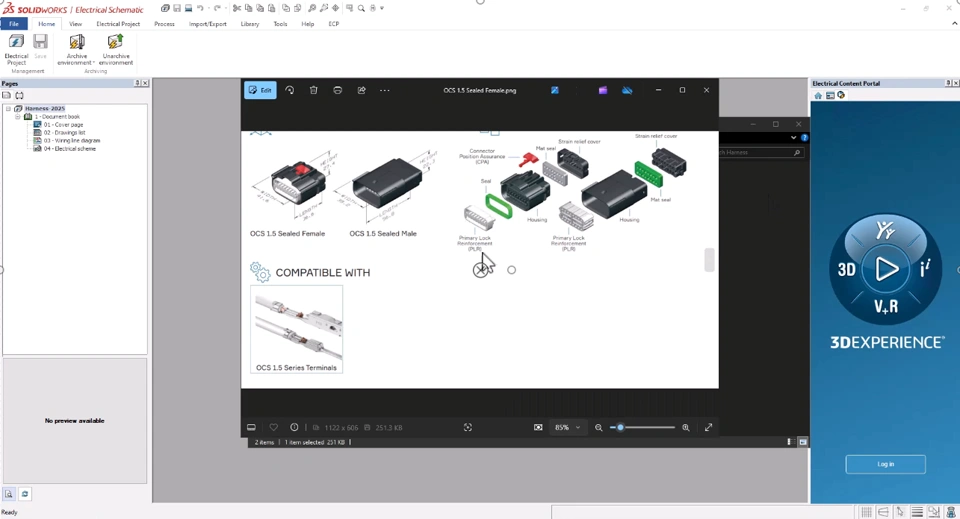Open the File menu

click(13, 24)
